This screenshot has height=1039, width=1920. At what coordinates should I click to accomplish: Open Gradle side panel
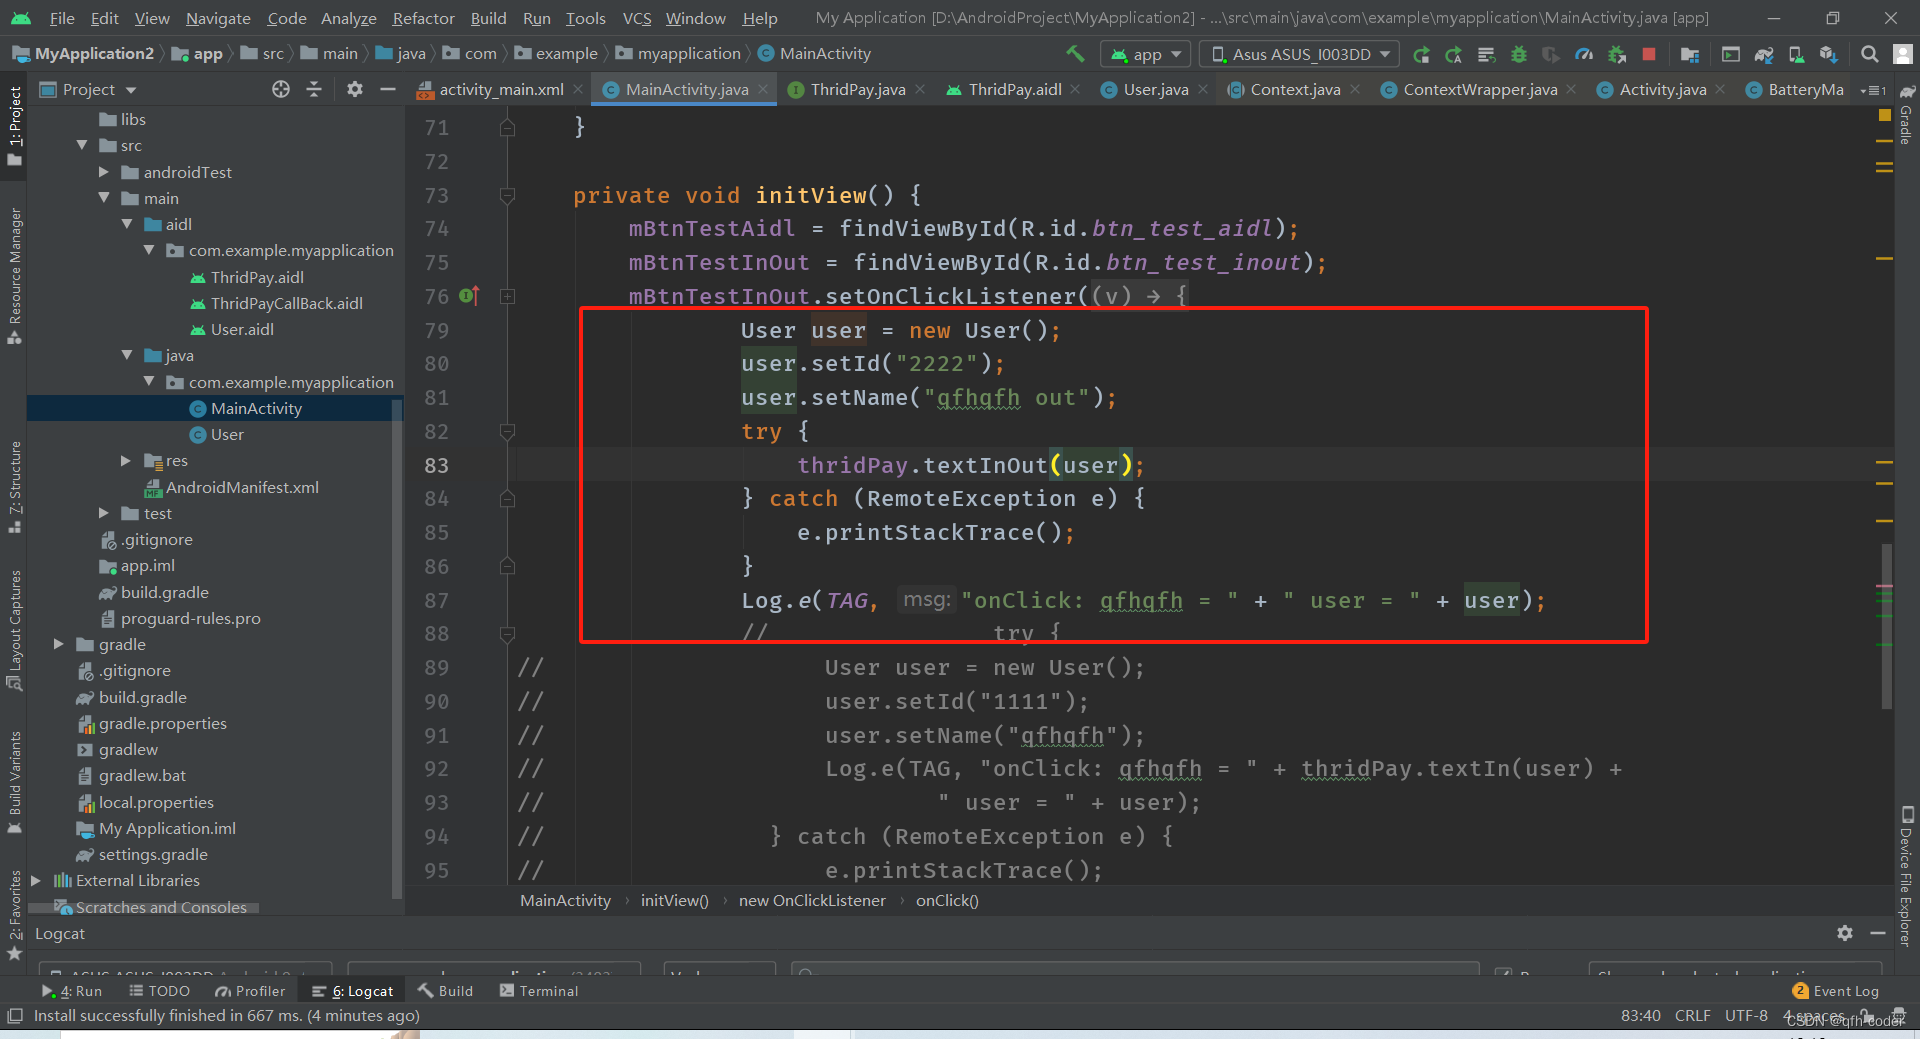coord(1906,117)
